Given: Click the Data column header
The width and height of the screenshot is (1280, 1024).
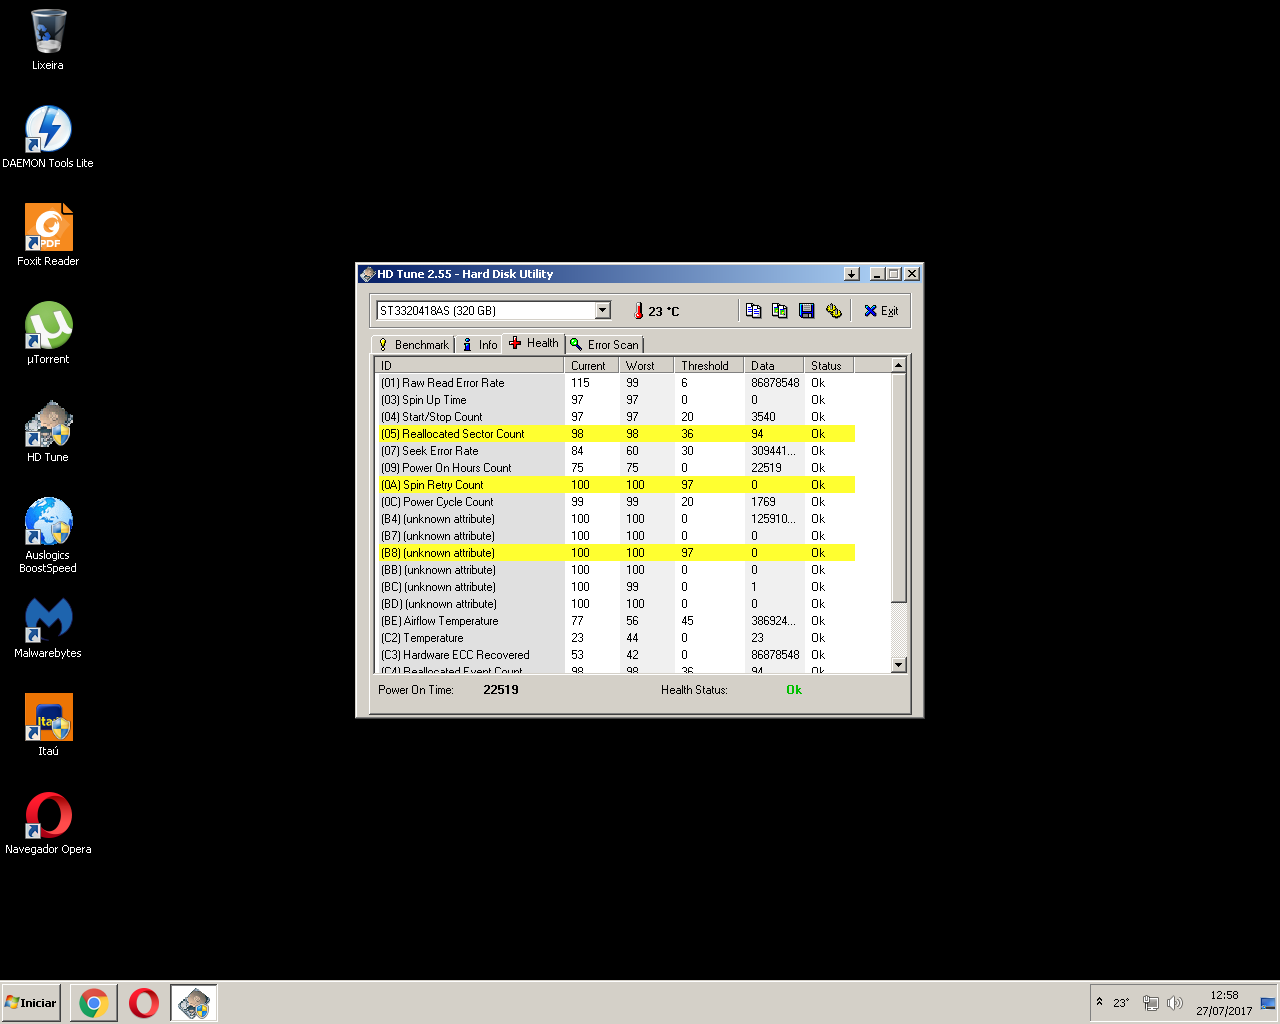Looking at the screenshot, I should tap(774, 365).
